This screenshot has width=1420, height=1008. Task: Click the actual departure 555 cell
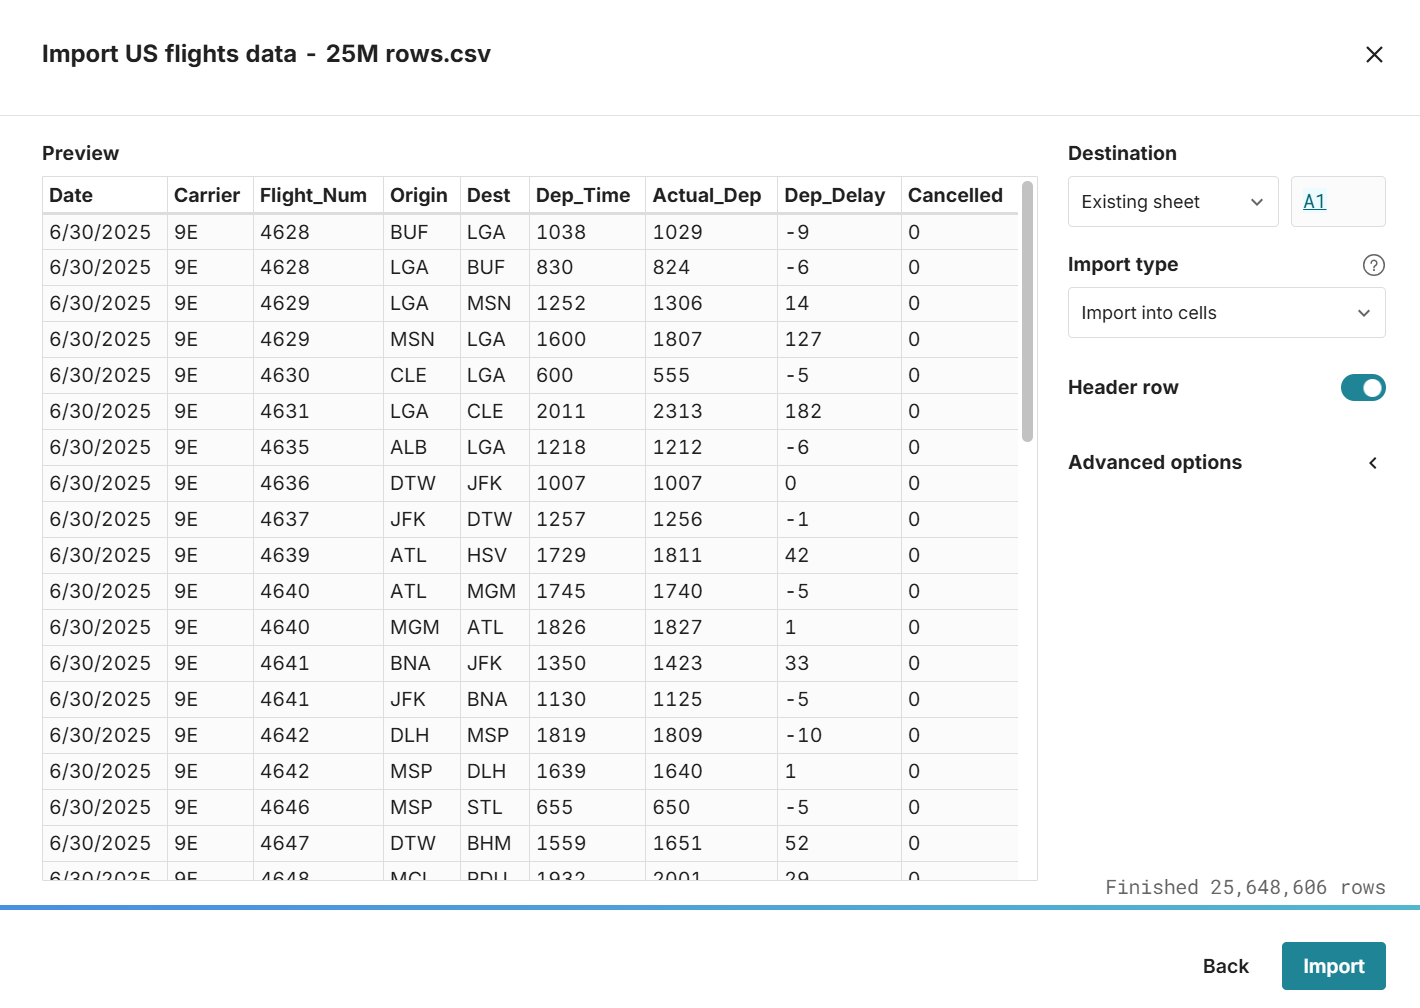tap(712, 376)
